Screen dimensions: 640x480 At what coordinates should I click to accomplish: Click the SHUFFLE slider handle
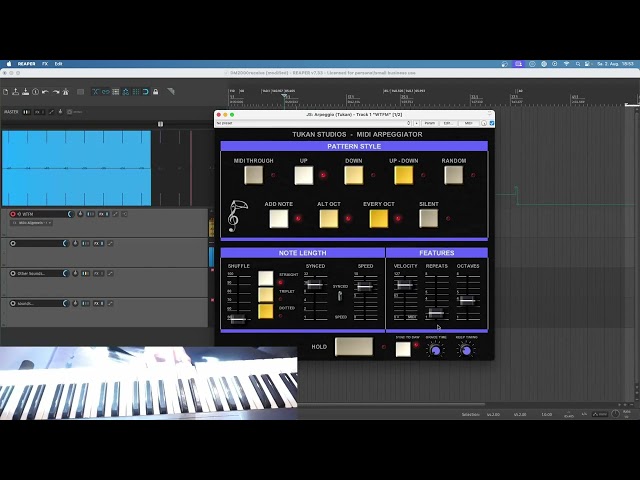point(237,319)
